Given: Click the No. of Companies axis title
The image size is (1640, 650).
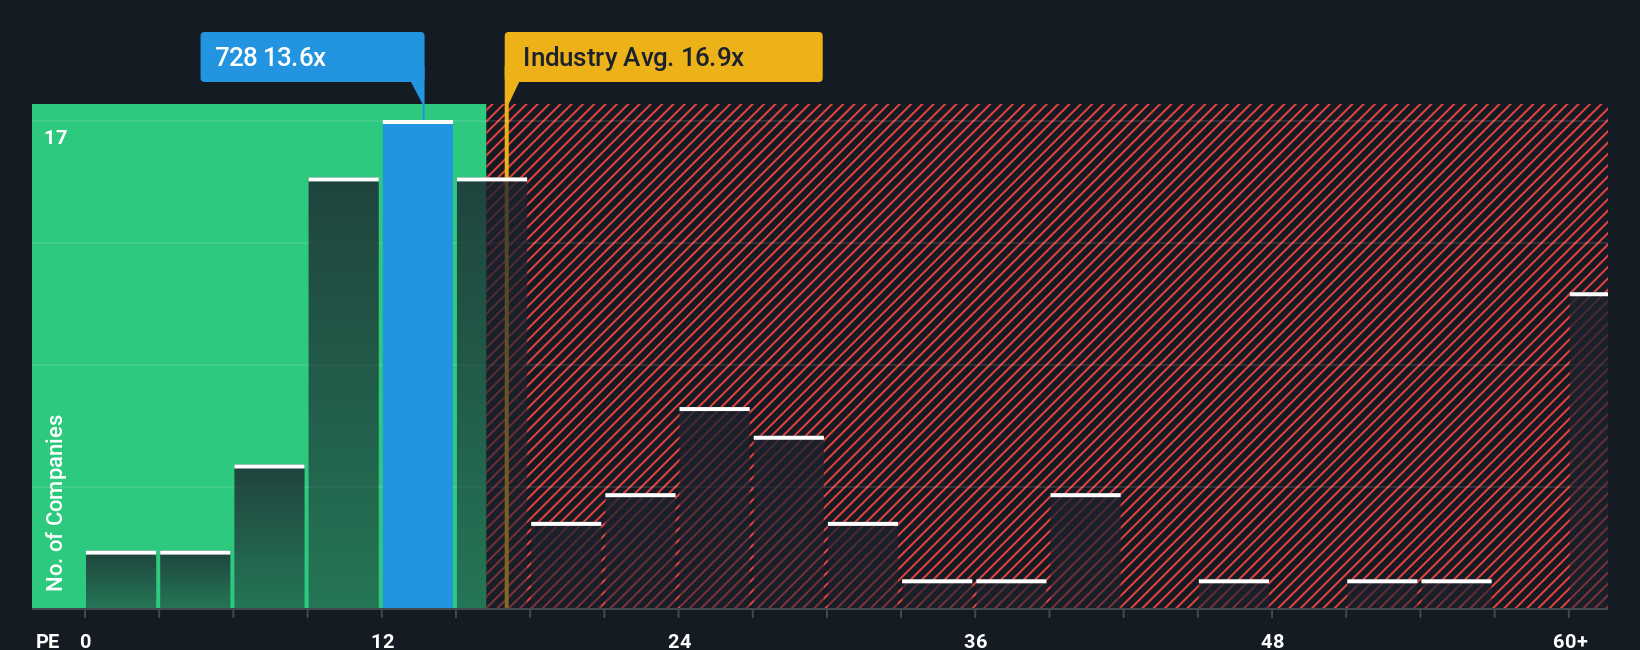Looking at the screenshot, I should (x=54, y=503).
